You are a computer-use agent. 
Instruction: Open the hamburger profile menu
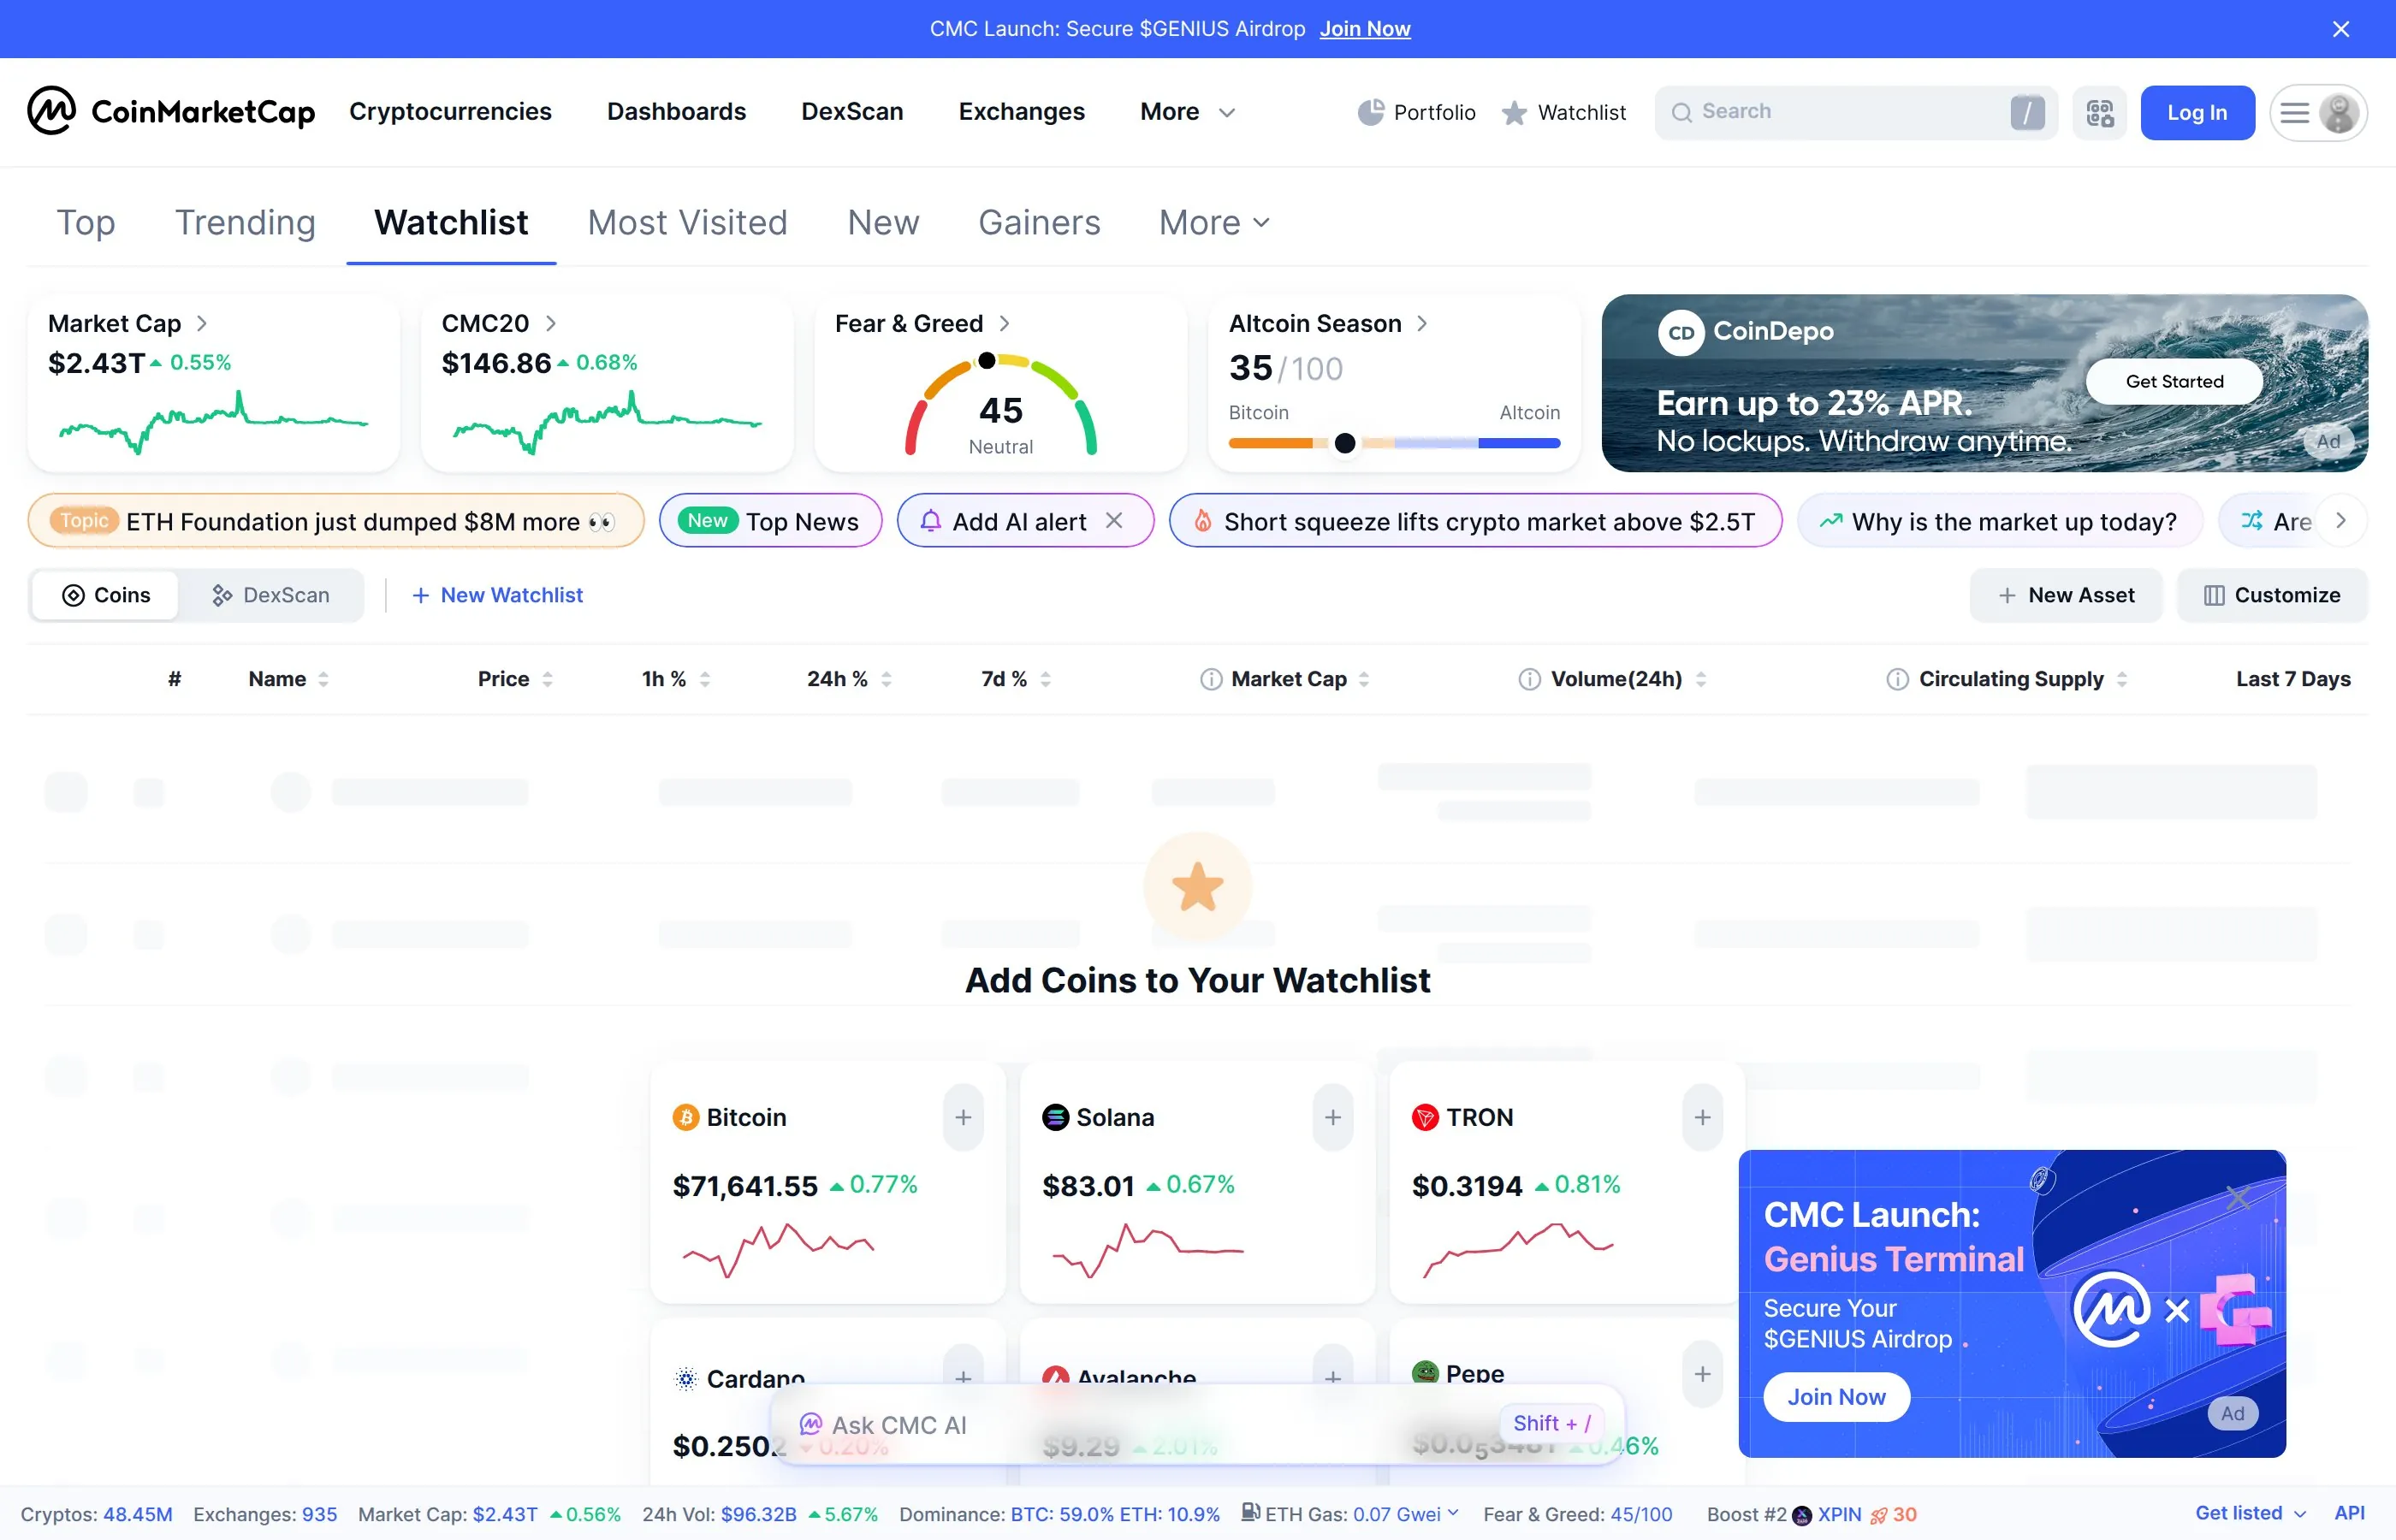click(x=2317, y=112)
